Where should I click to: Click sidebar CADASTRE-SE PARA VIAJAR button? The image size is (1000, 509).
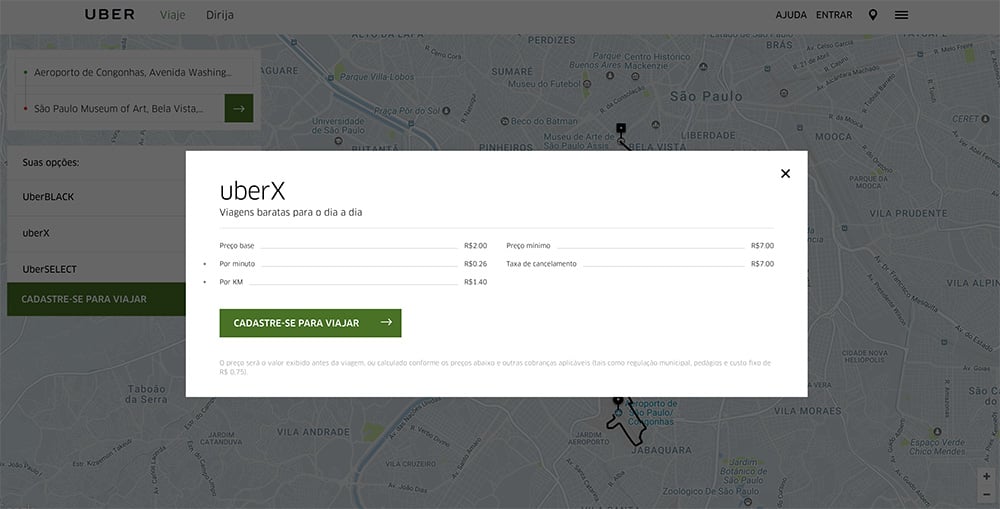point(96,299)
